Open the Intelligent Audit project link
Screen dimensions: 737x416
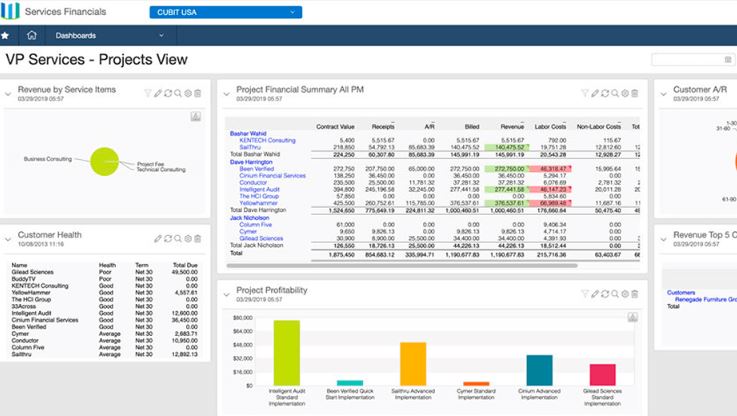[259, 189]
